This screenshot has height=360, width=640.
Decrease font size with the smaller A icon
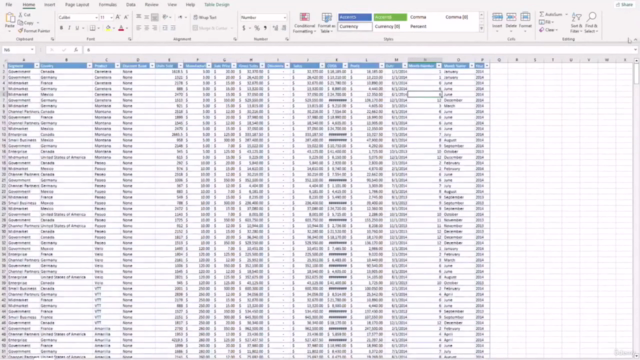pyautogui.click(x=126, y=17)
